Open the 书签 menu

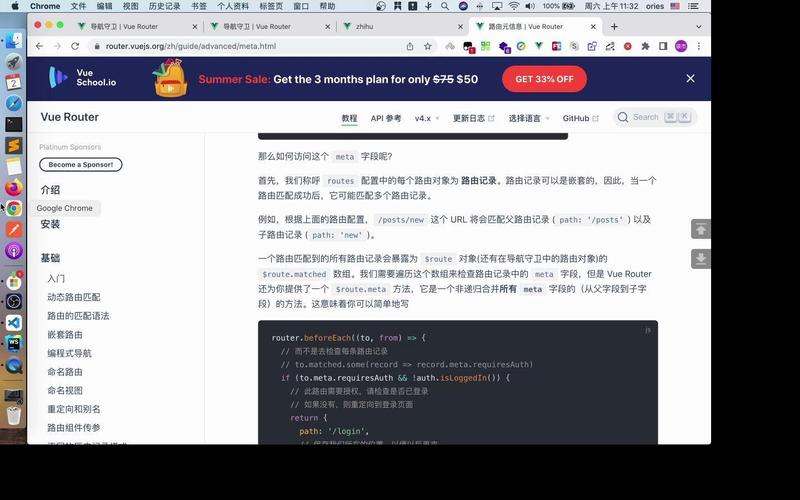coord(199,6)
